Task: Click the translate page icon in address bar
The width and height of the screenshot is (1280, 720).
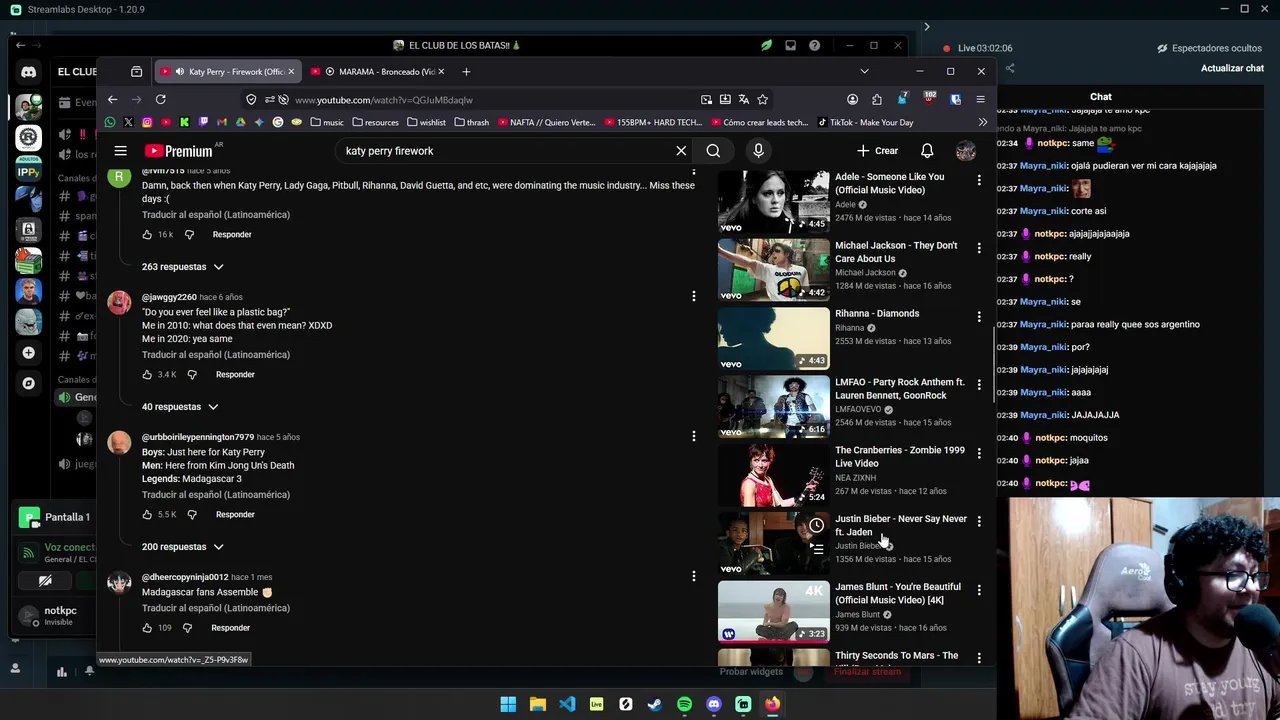Action: coord(744,99)
